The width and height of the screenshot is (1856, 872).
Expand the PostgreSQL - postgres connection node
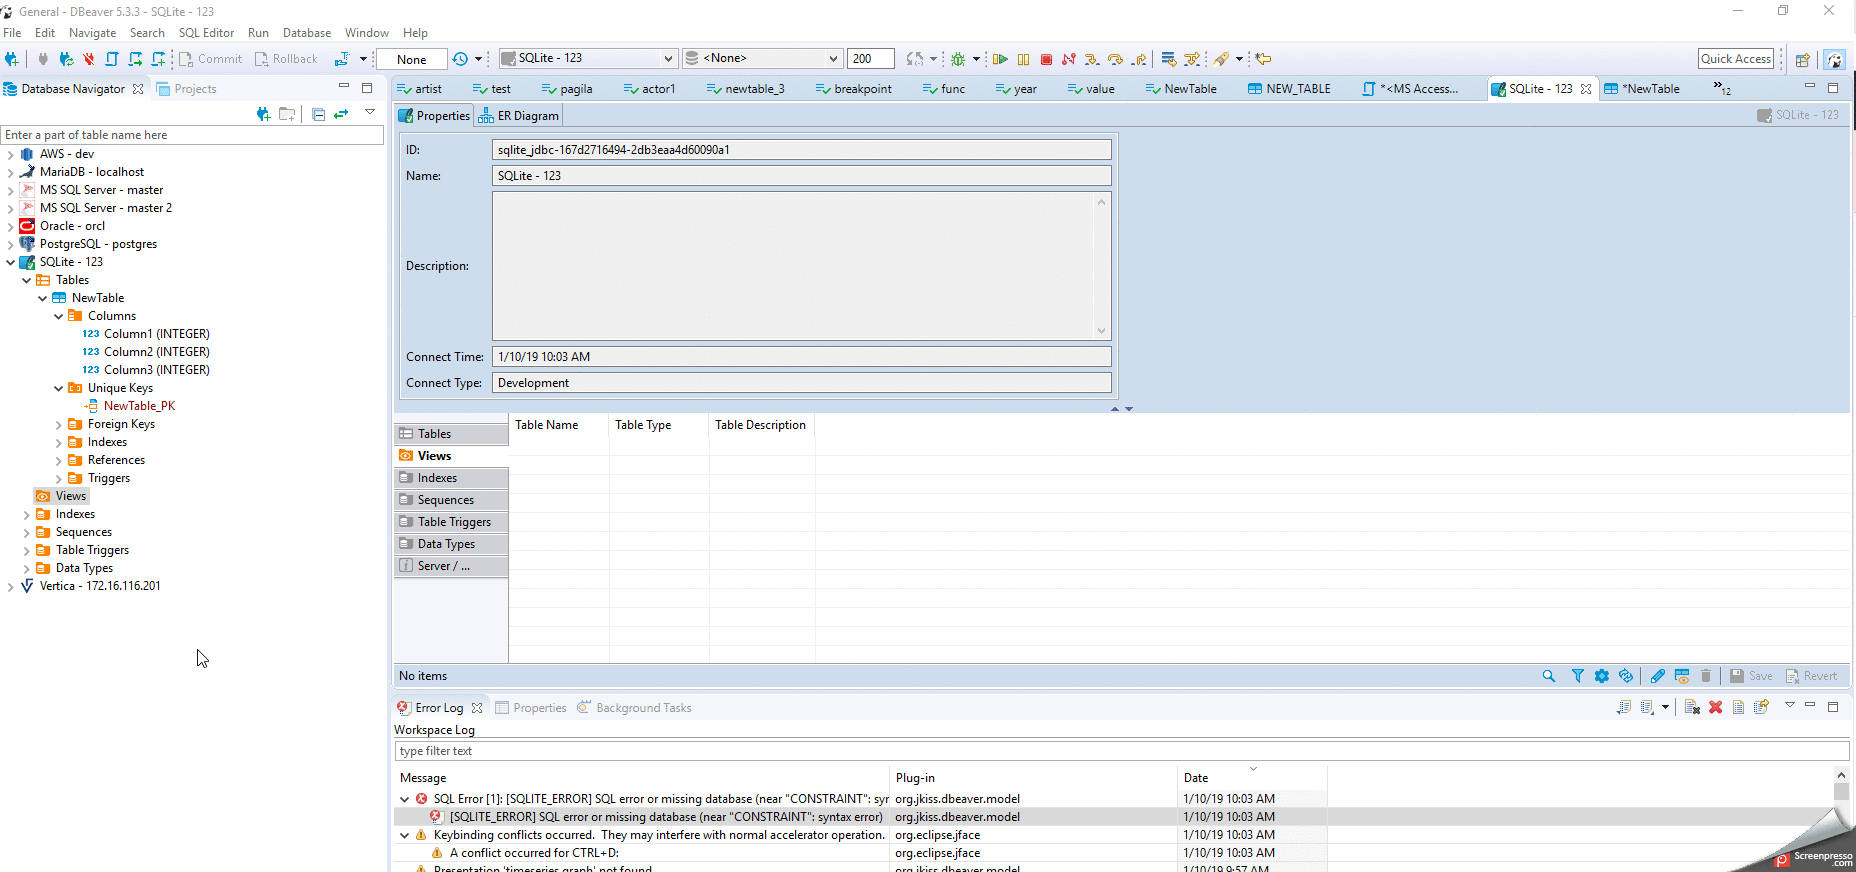pyautogui.click(x=10, y=244)
